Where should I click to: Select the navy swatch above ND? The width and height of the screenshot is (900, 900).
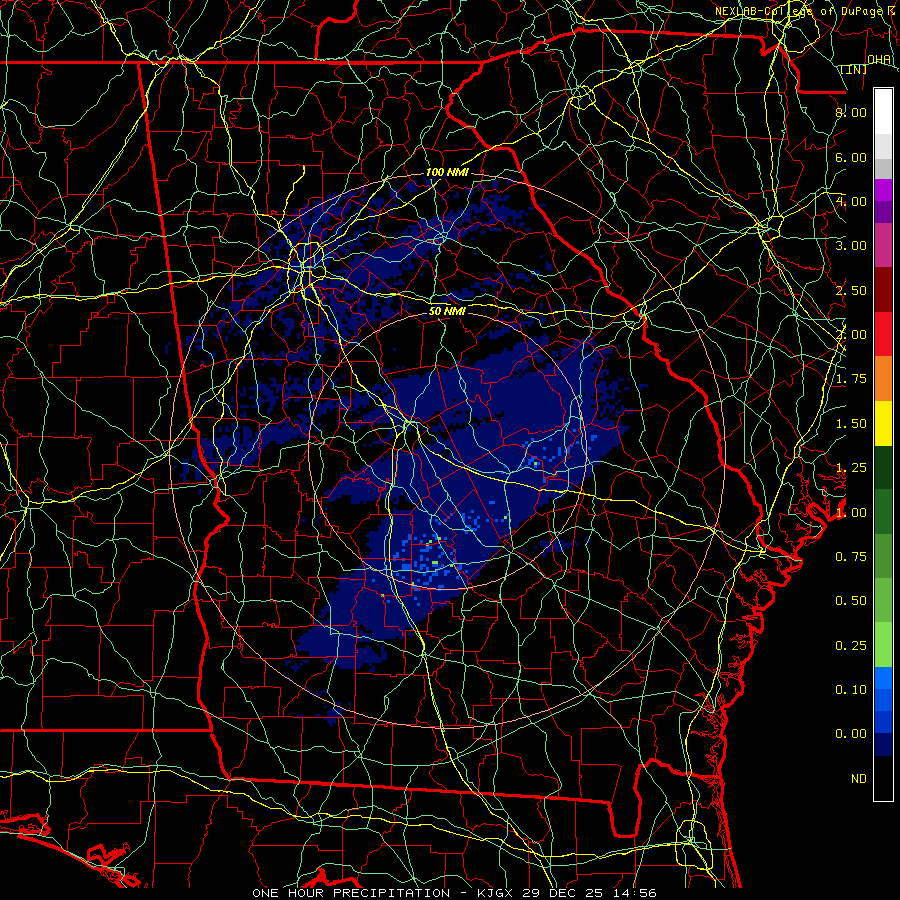click(883, 745)
